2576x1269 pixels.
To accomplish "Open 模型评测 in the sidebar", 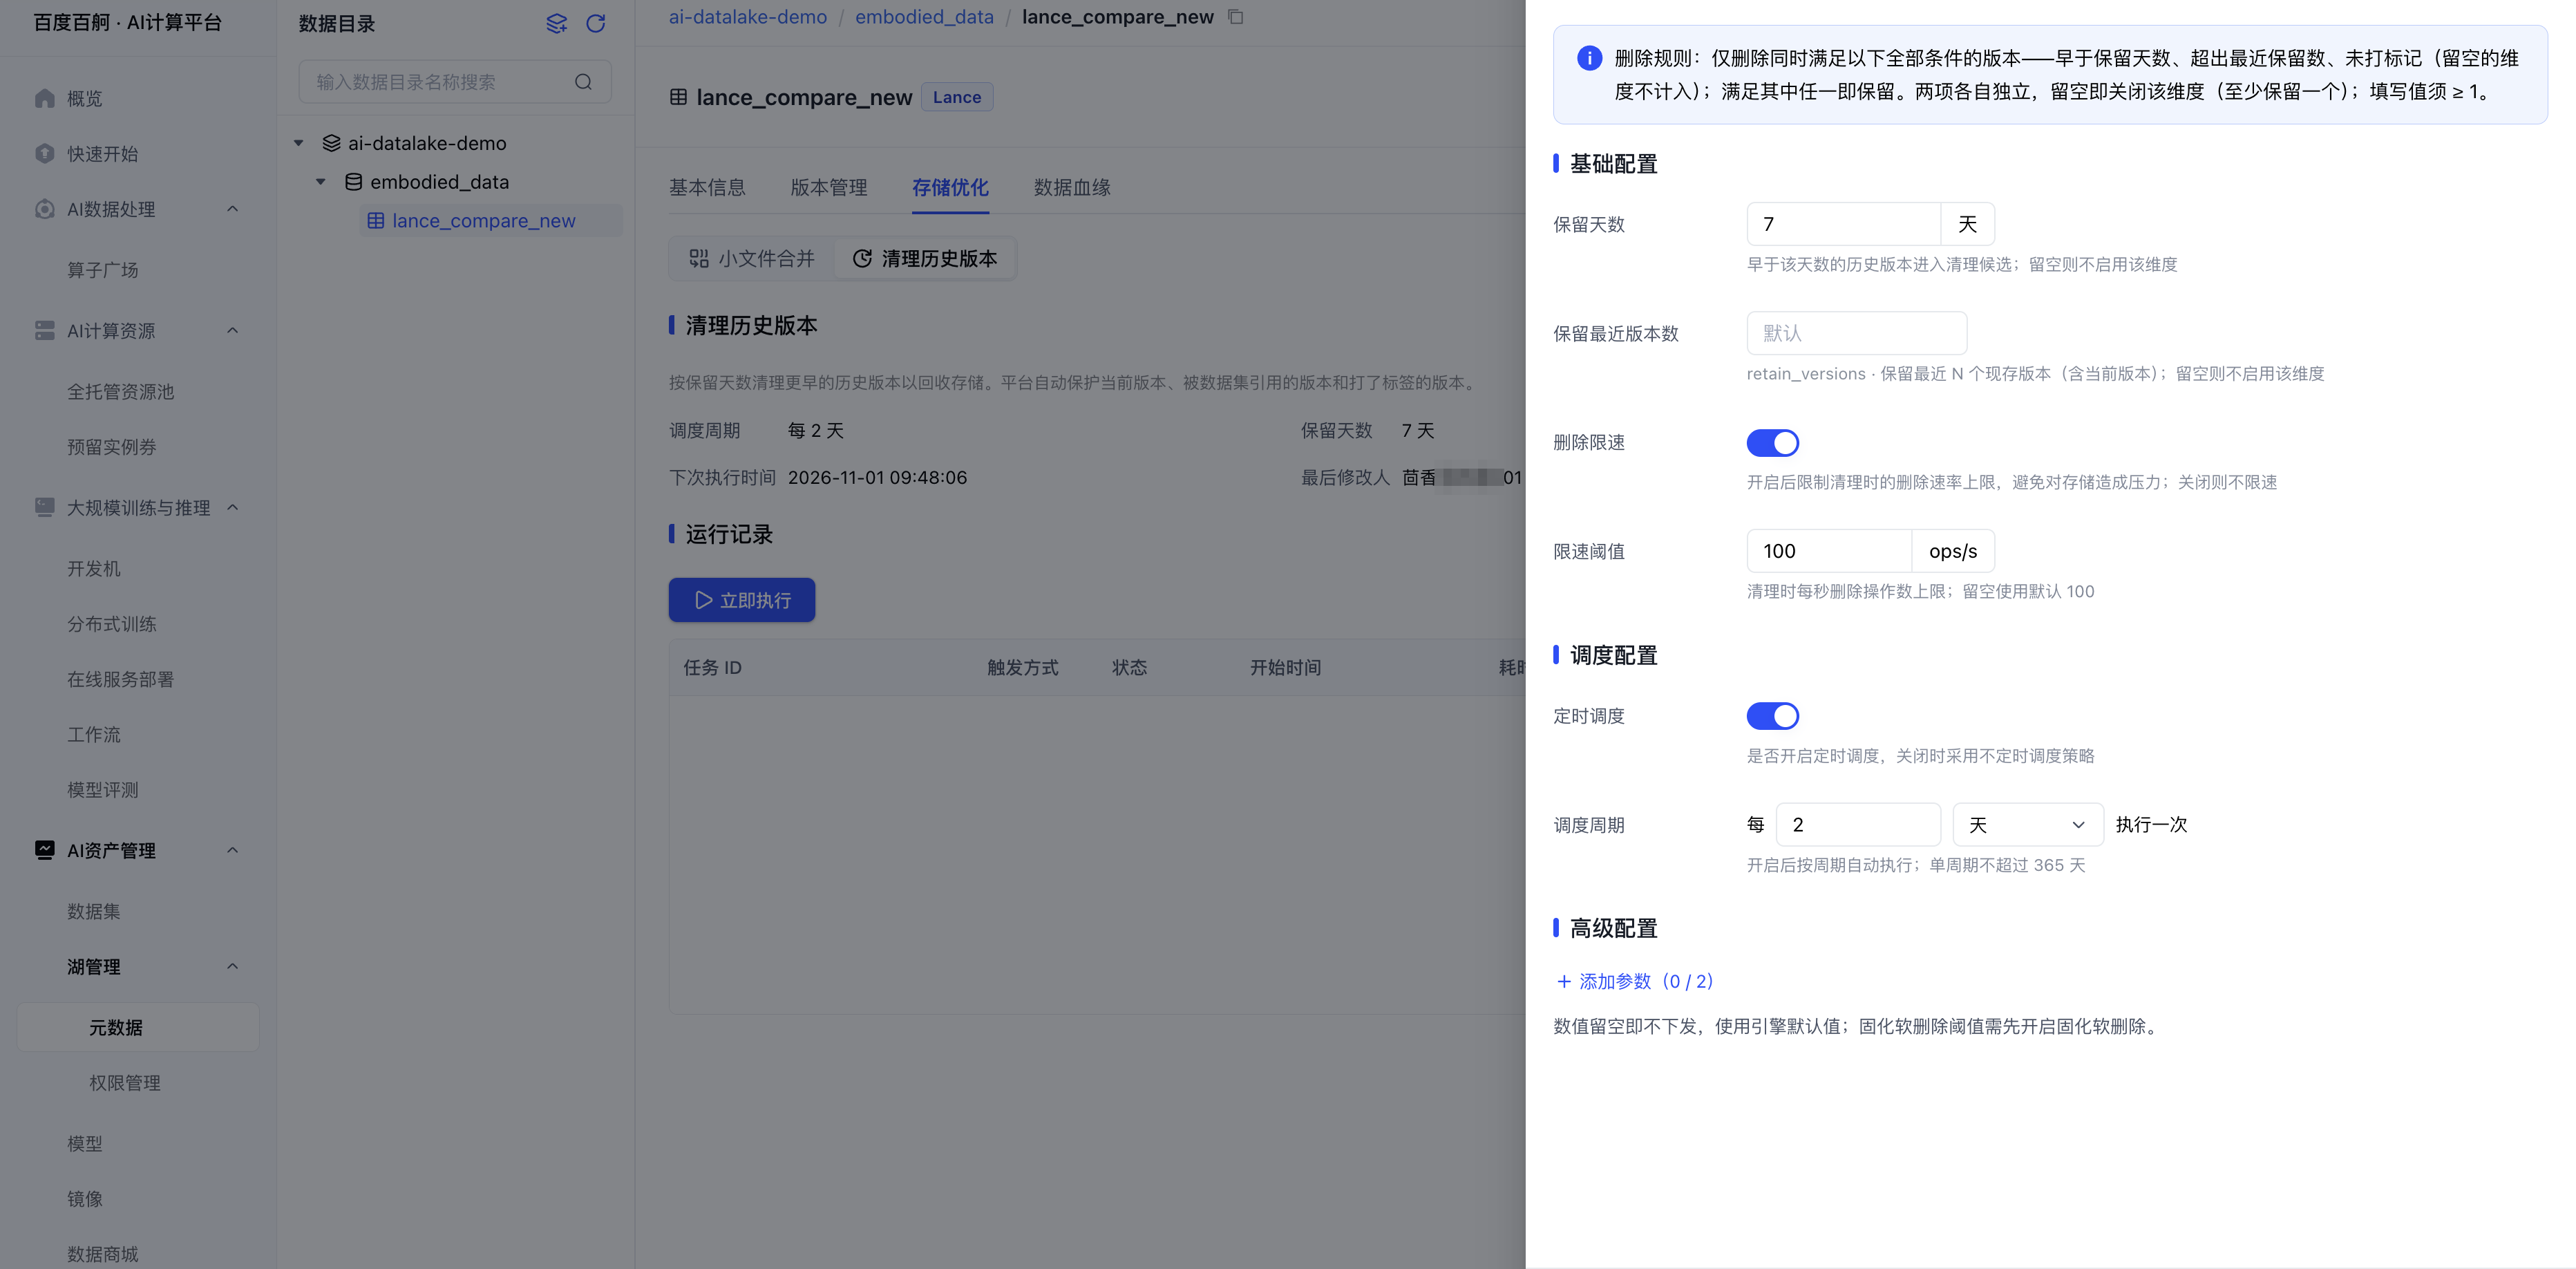I will click(102, 789).
